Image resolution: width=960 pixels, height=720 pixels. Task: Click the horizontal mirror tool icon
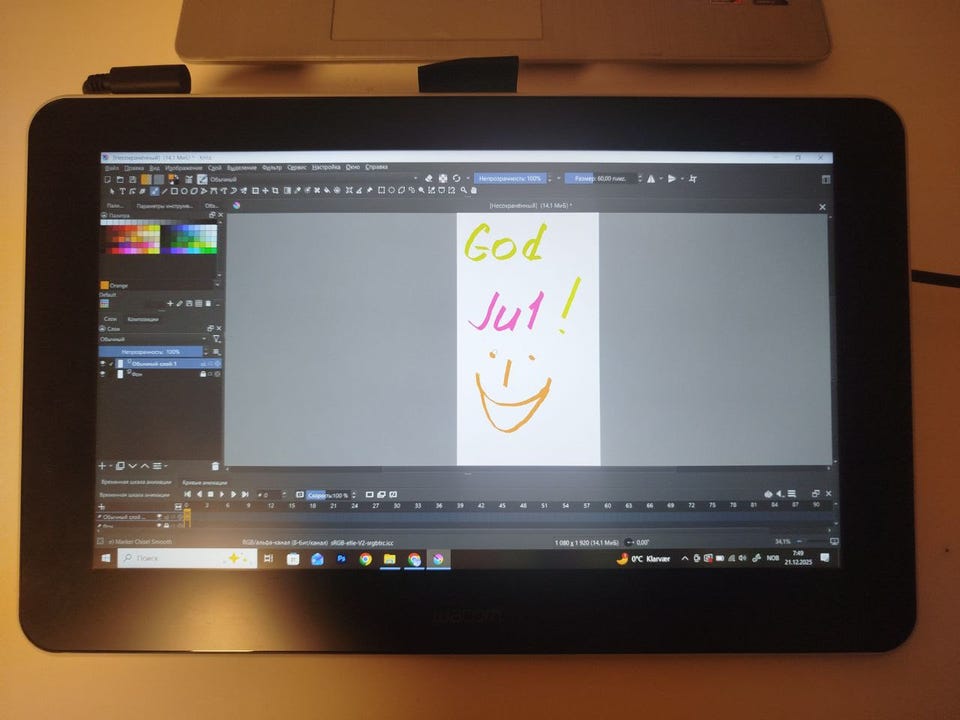(x=651, y=179)
